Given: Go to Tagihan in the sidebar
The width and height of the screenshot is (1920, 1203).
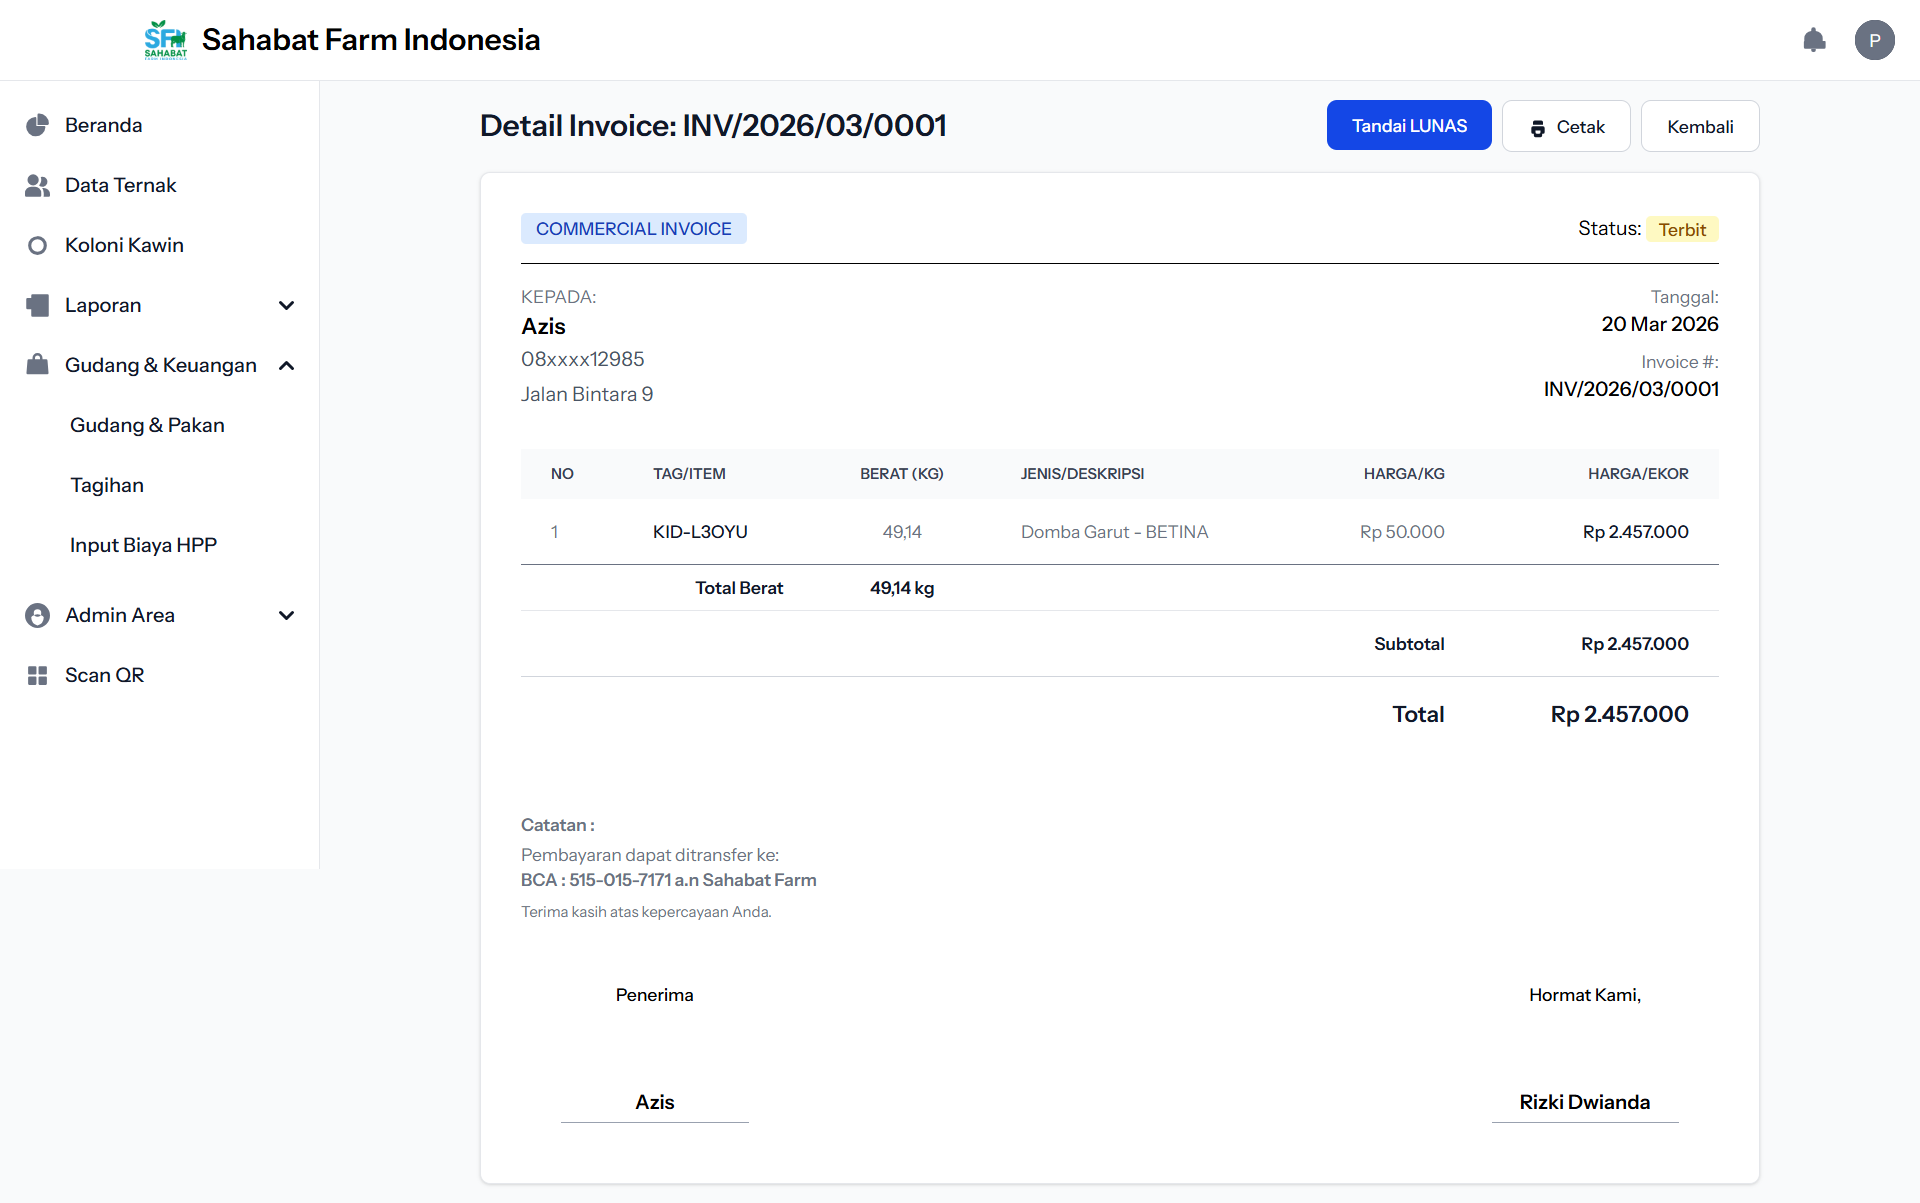Looking at the screenshot, I should 107,485.
